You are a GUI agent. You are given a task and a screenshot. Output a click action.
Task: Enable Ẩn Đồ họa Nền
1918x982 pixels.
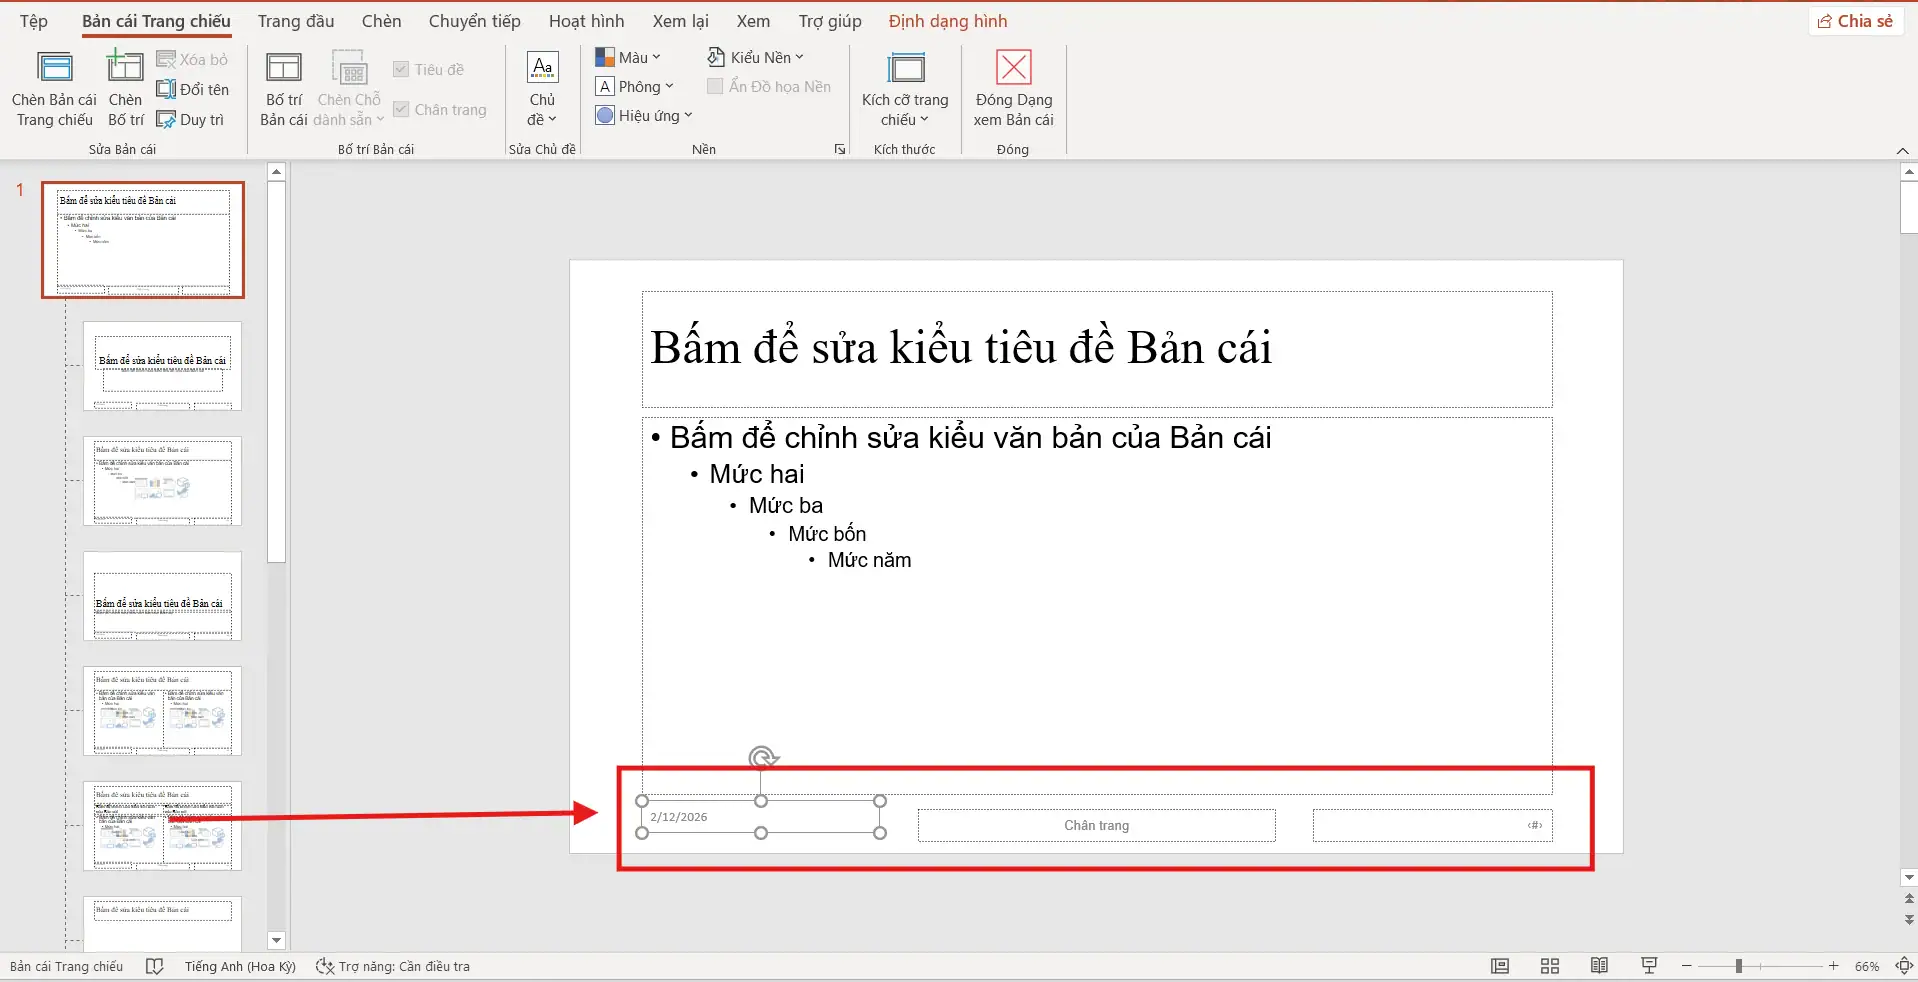point(713,86)
